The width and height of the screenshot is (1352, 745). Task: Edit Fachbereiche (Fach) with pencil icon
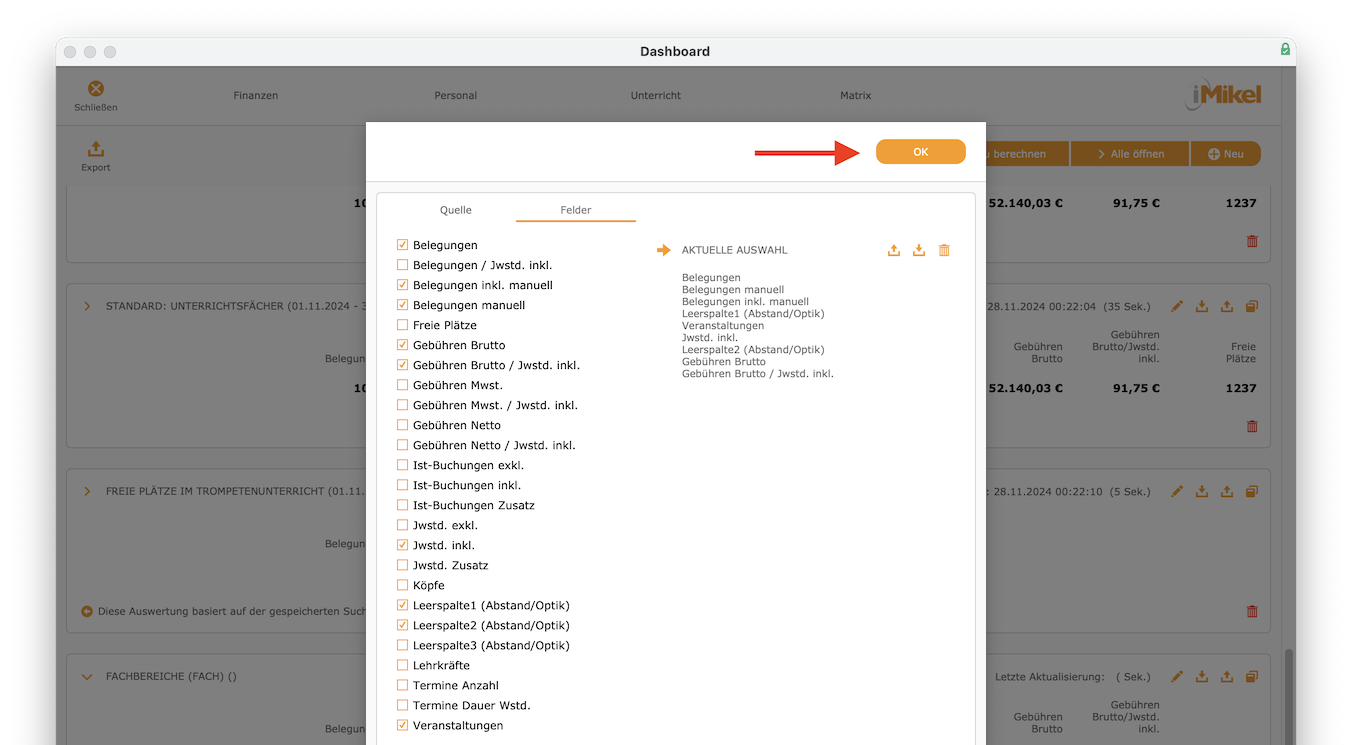click(1177, 676)
